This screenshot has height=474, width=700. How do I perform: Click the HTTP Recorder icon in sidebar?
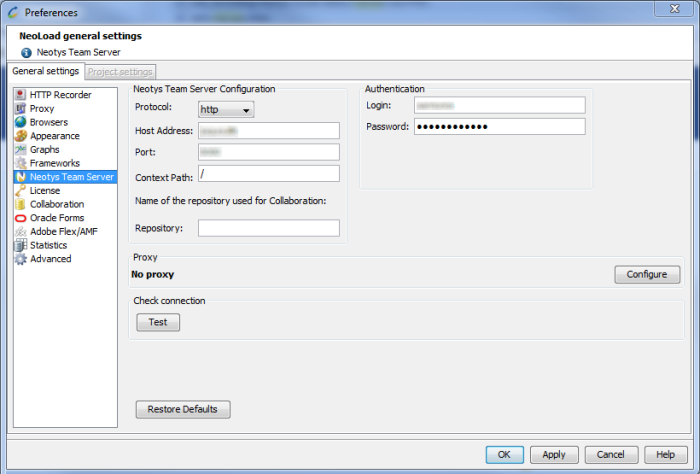click(x=20, y=95)
